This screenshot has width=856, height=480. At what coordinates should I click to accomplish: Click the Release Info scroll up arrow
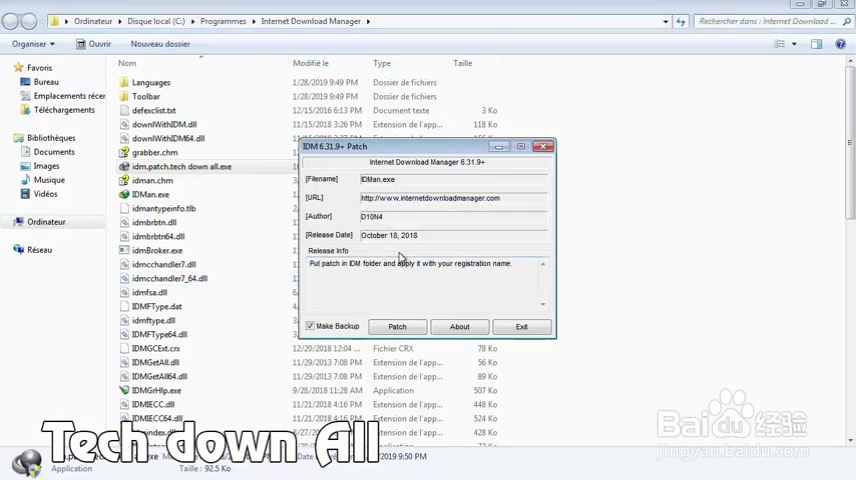tap(543, 264)
